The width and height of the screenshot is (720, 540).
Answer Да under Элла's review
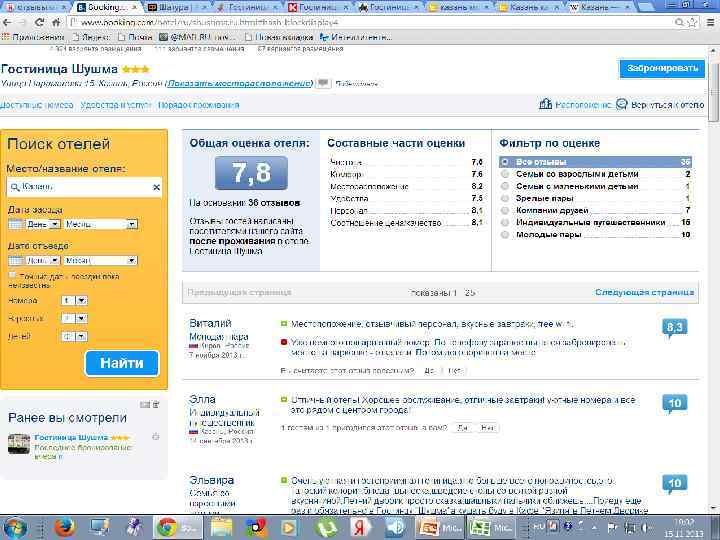click(x=463, y=428)
